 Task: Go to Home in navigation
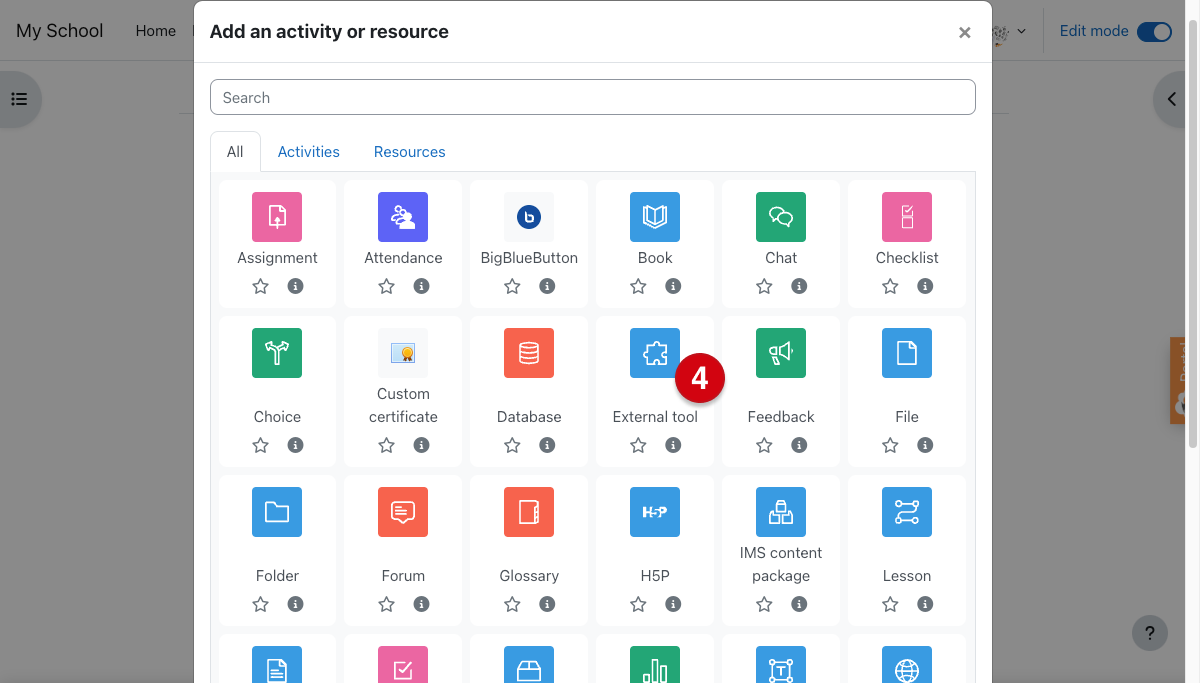coord(156,31)
